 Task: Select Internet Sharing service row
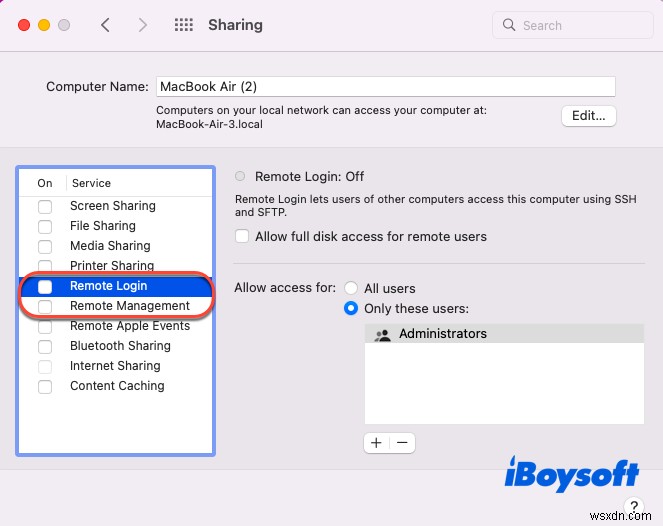coord(115,366)
